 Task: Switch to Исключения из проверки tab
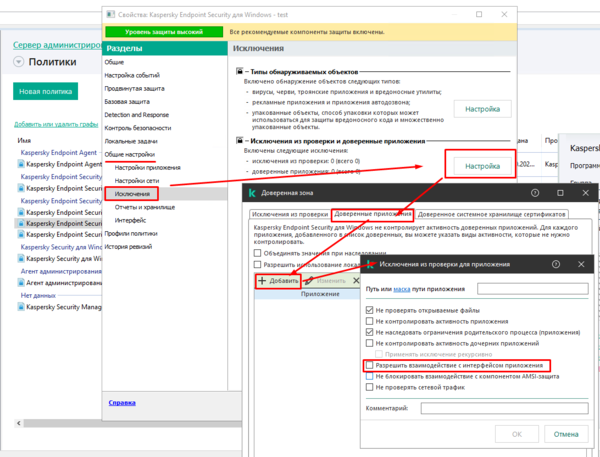(290, 214)
